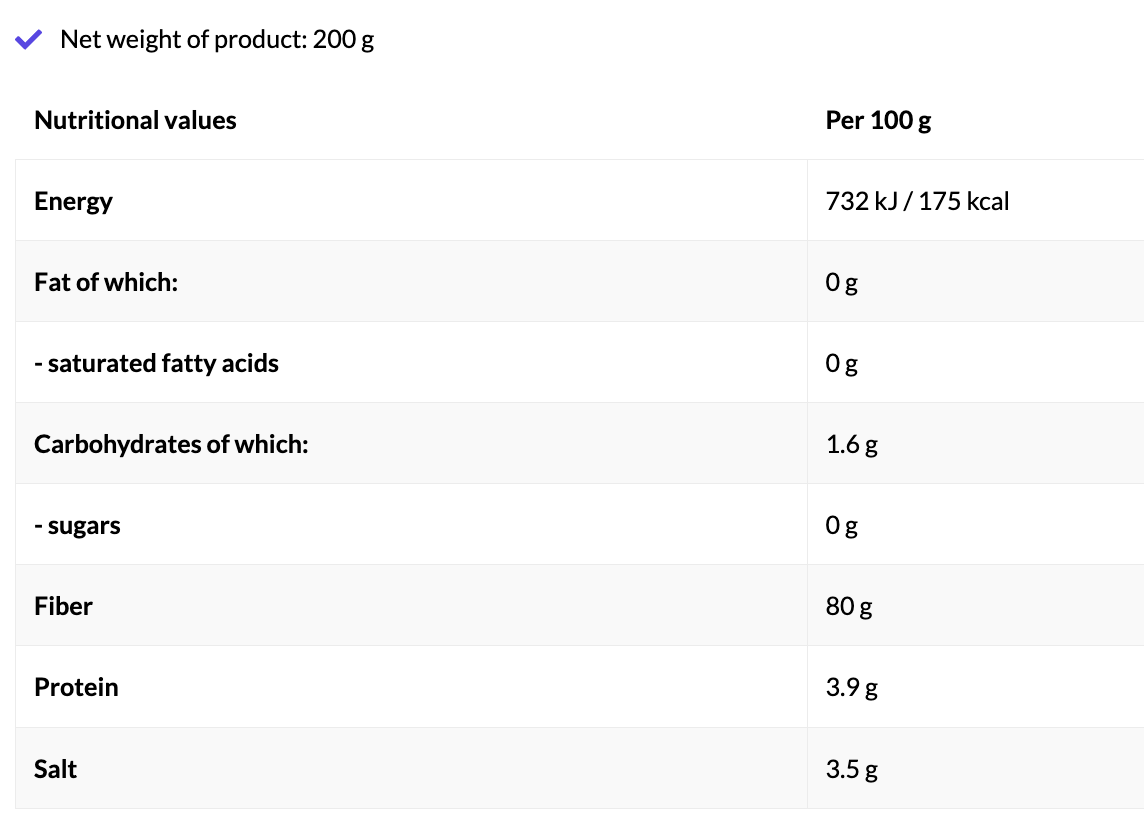
Task: Click the saturated fatty acids 0 g value
Action: click(841, 364)
